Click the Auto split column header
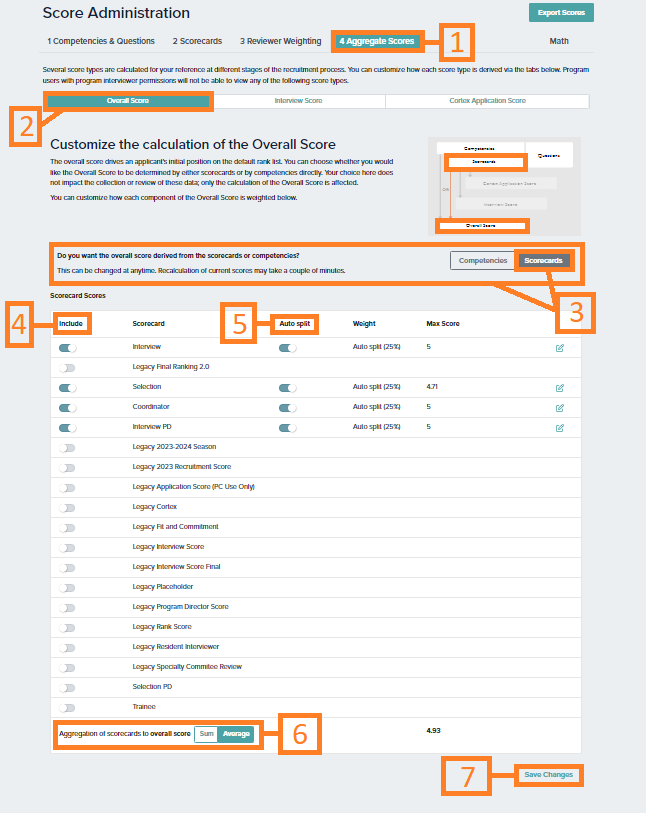 tap(294, 324)
